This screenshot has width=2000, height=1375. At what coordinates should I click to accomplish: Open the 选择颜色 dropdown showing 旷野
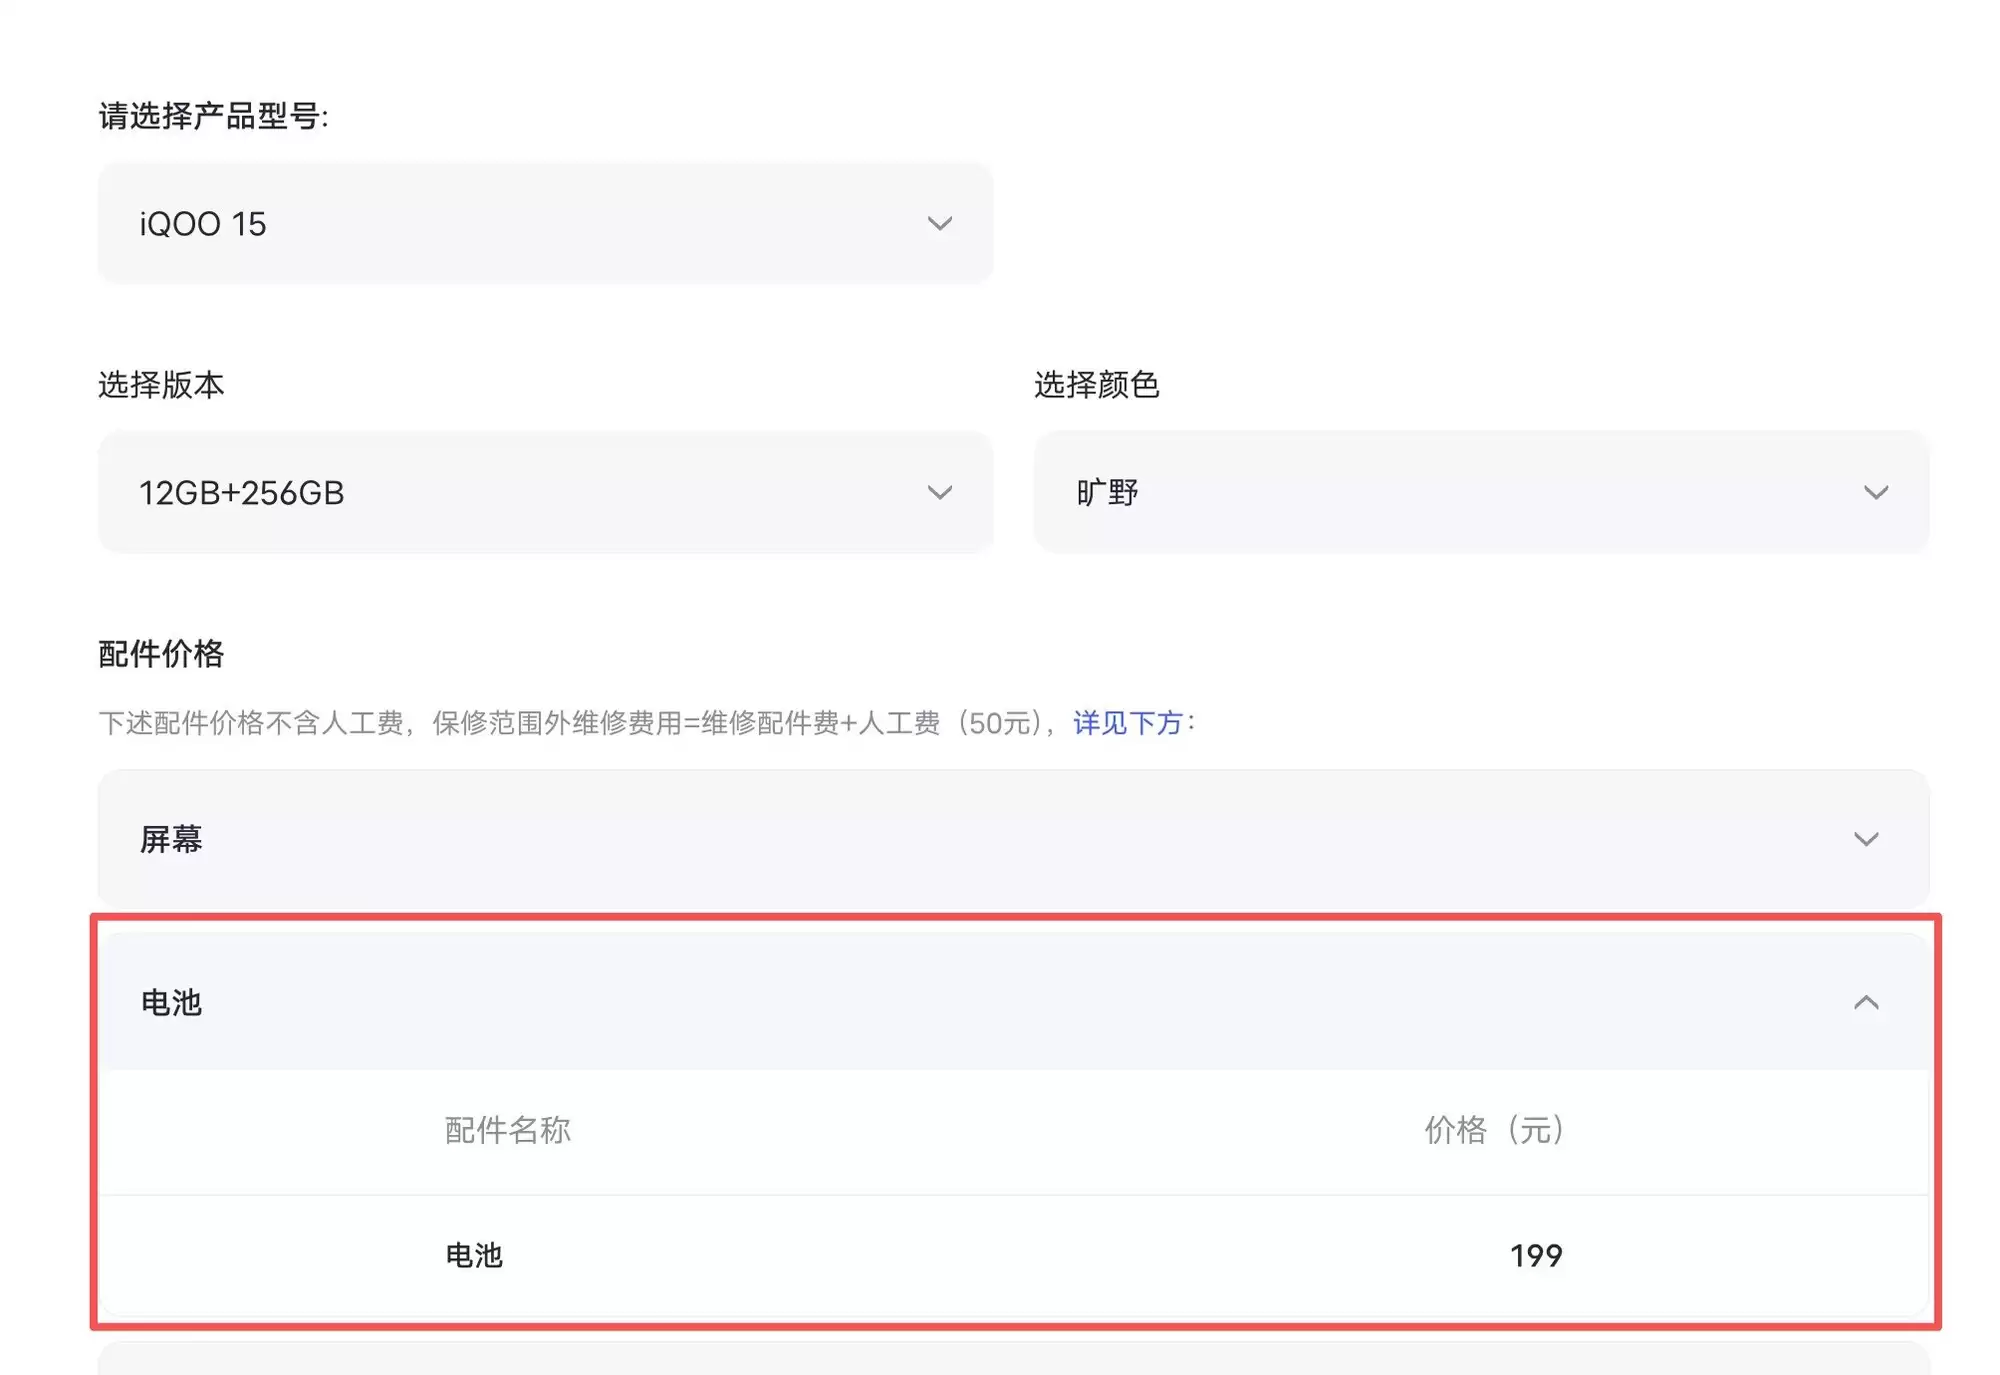pos(1481,492)
